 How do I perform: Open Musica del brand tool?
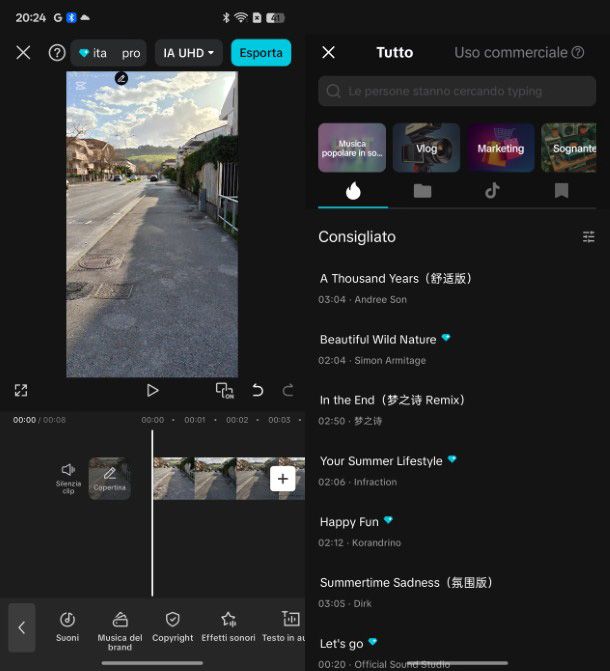click(120, 626)
